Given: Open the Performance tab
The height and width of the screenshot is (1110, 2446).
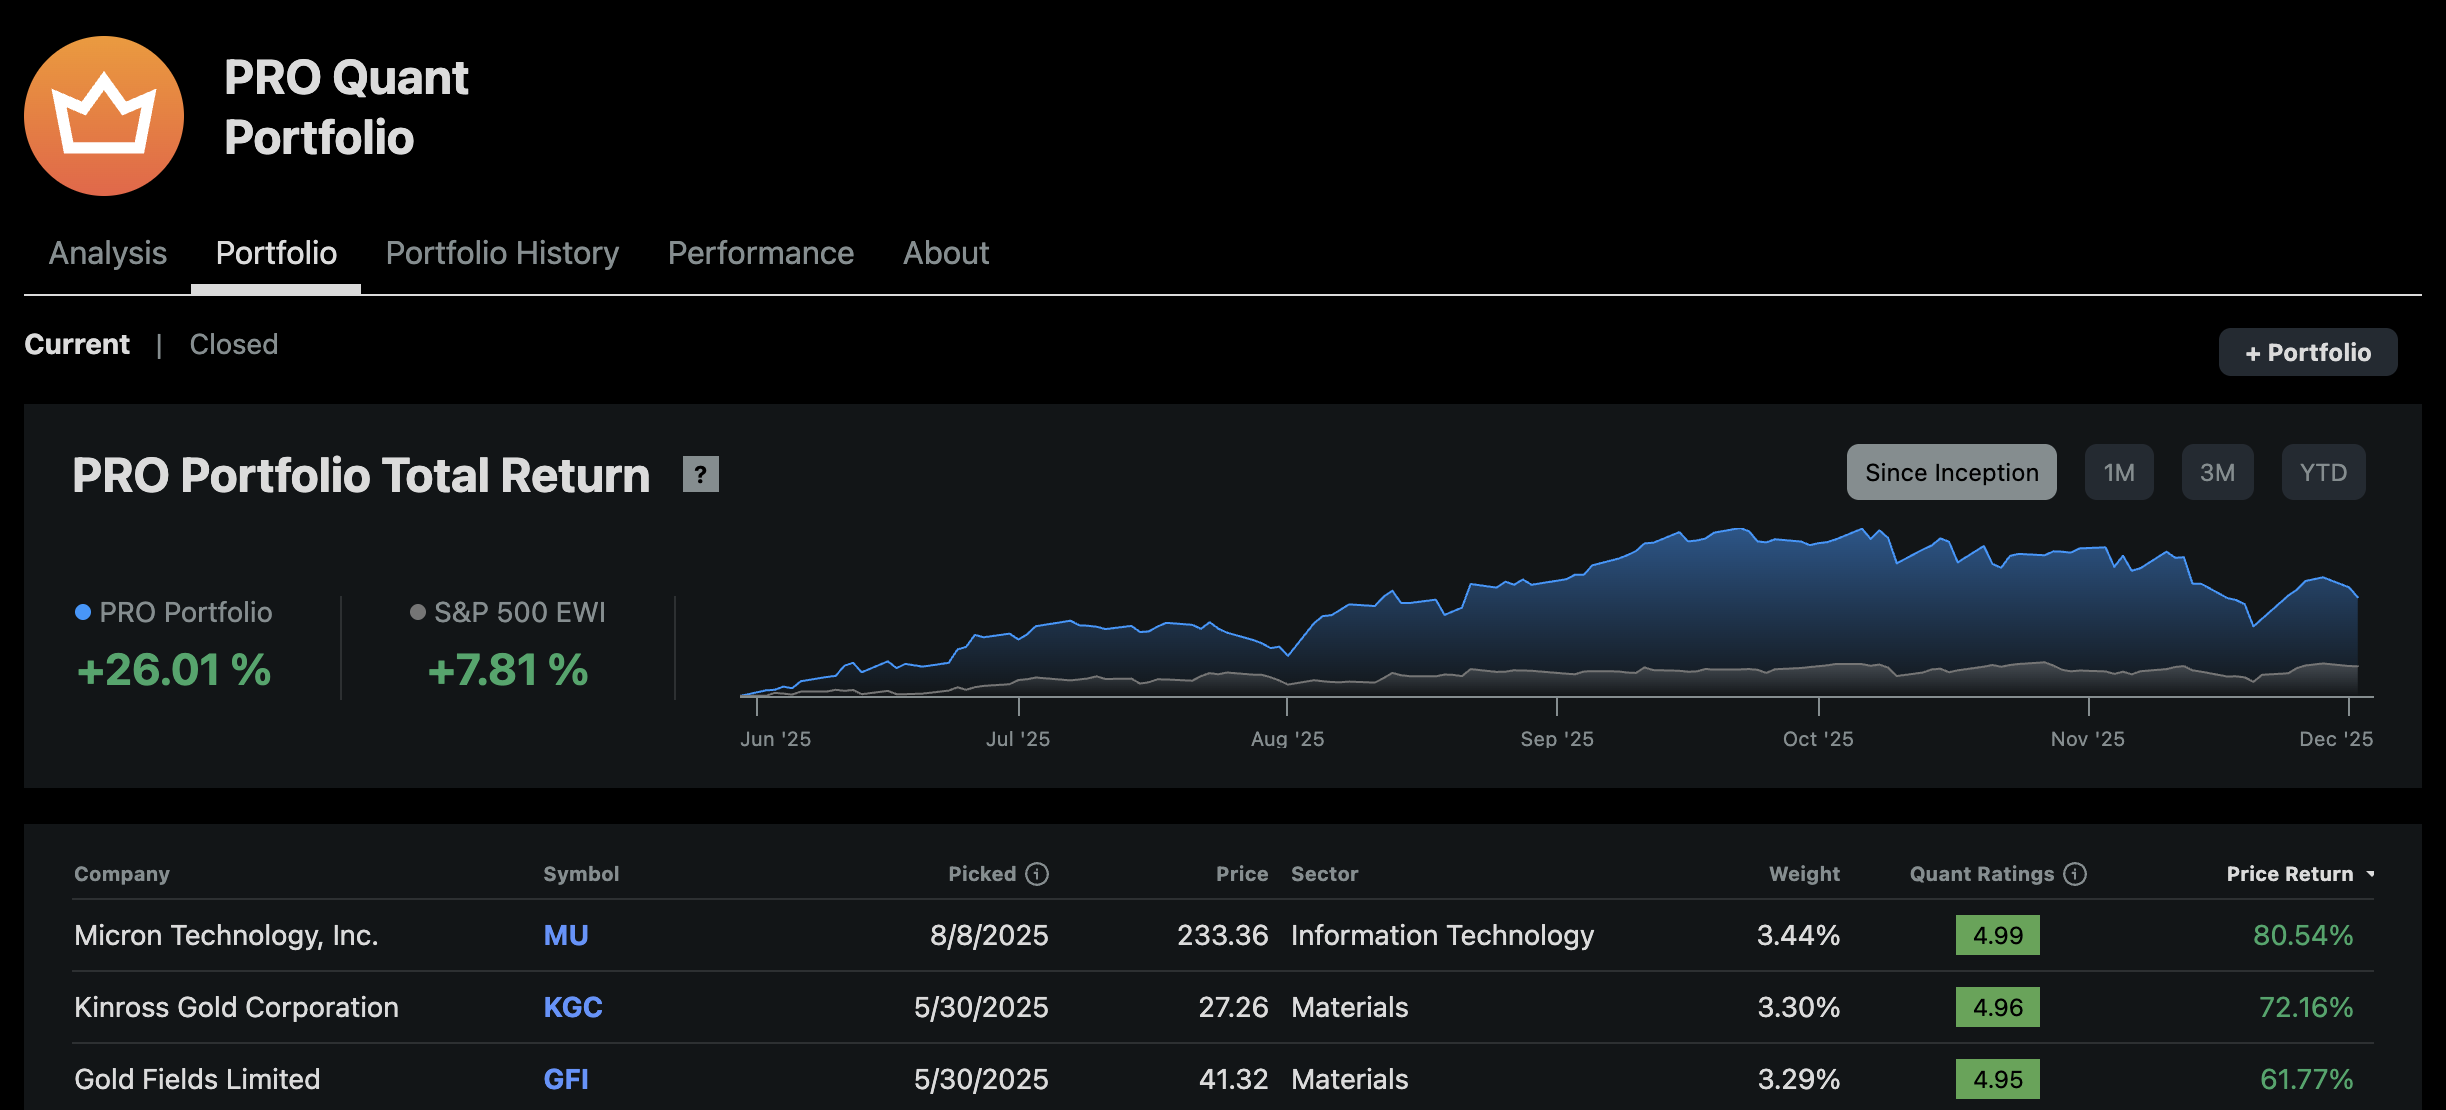Looking at the screenshot, I should pyautogui.click(x=760, y=253).
